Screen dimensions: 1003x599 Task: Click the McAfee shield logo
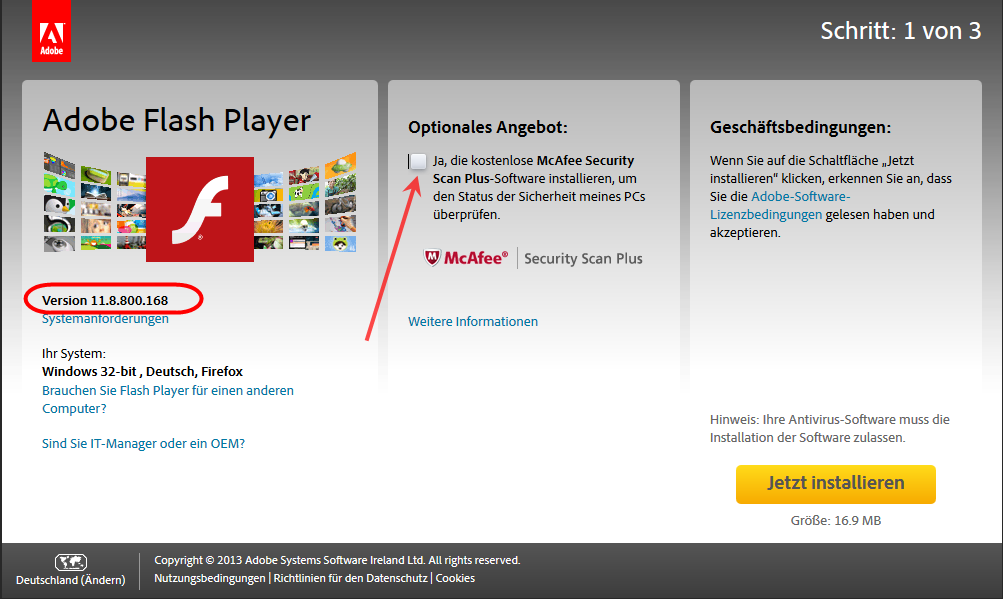point(432,258)
